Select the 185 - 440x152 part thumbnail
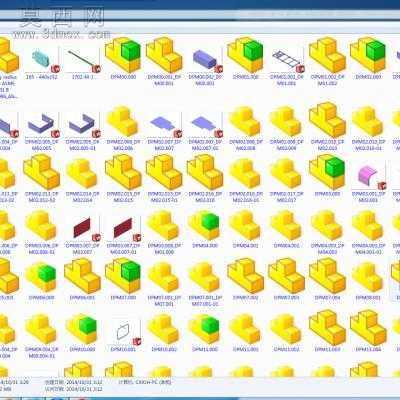Screen dimensions: 400x400 tap(41, 60)
